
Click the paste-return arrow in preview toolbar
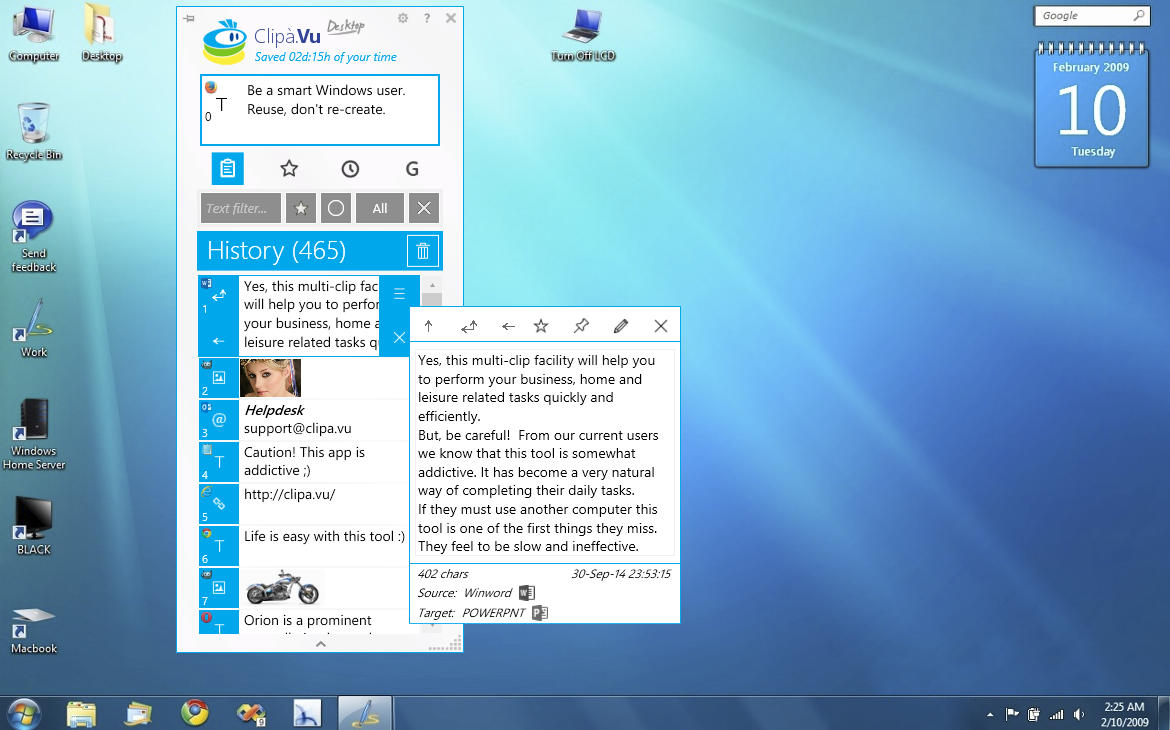point(469,326)
